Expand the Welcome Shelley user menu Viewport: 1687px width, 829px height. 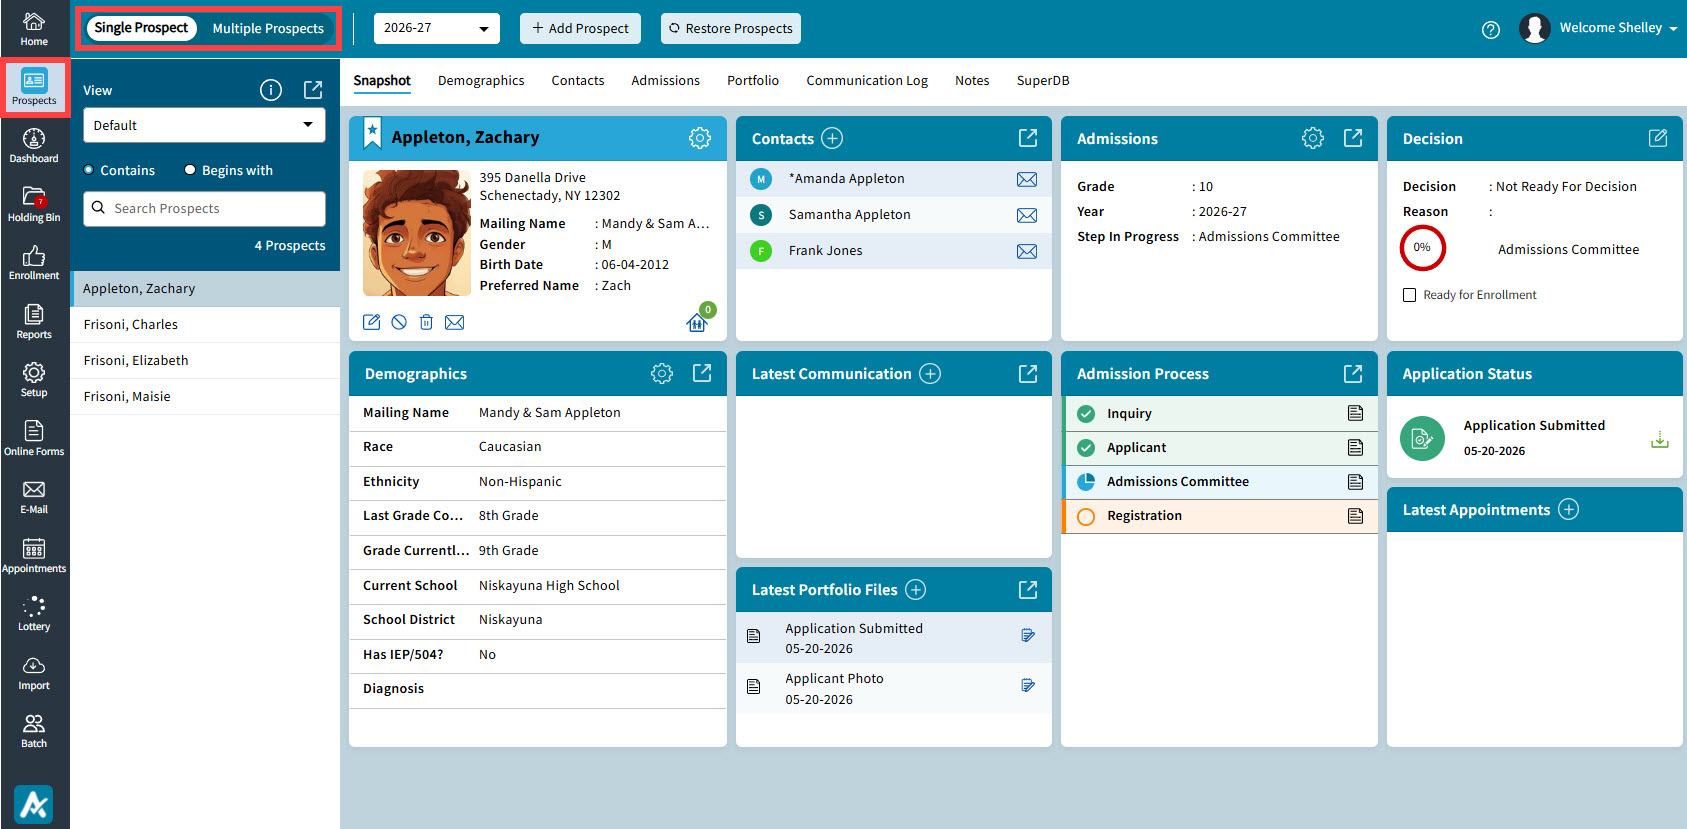(x=1598, y=28)
